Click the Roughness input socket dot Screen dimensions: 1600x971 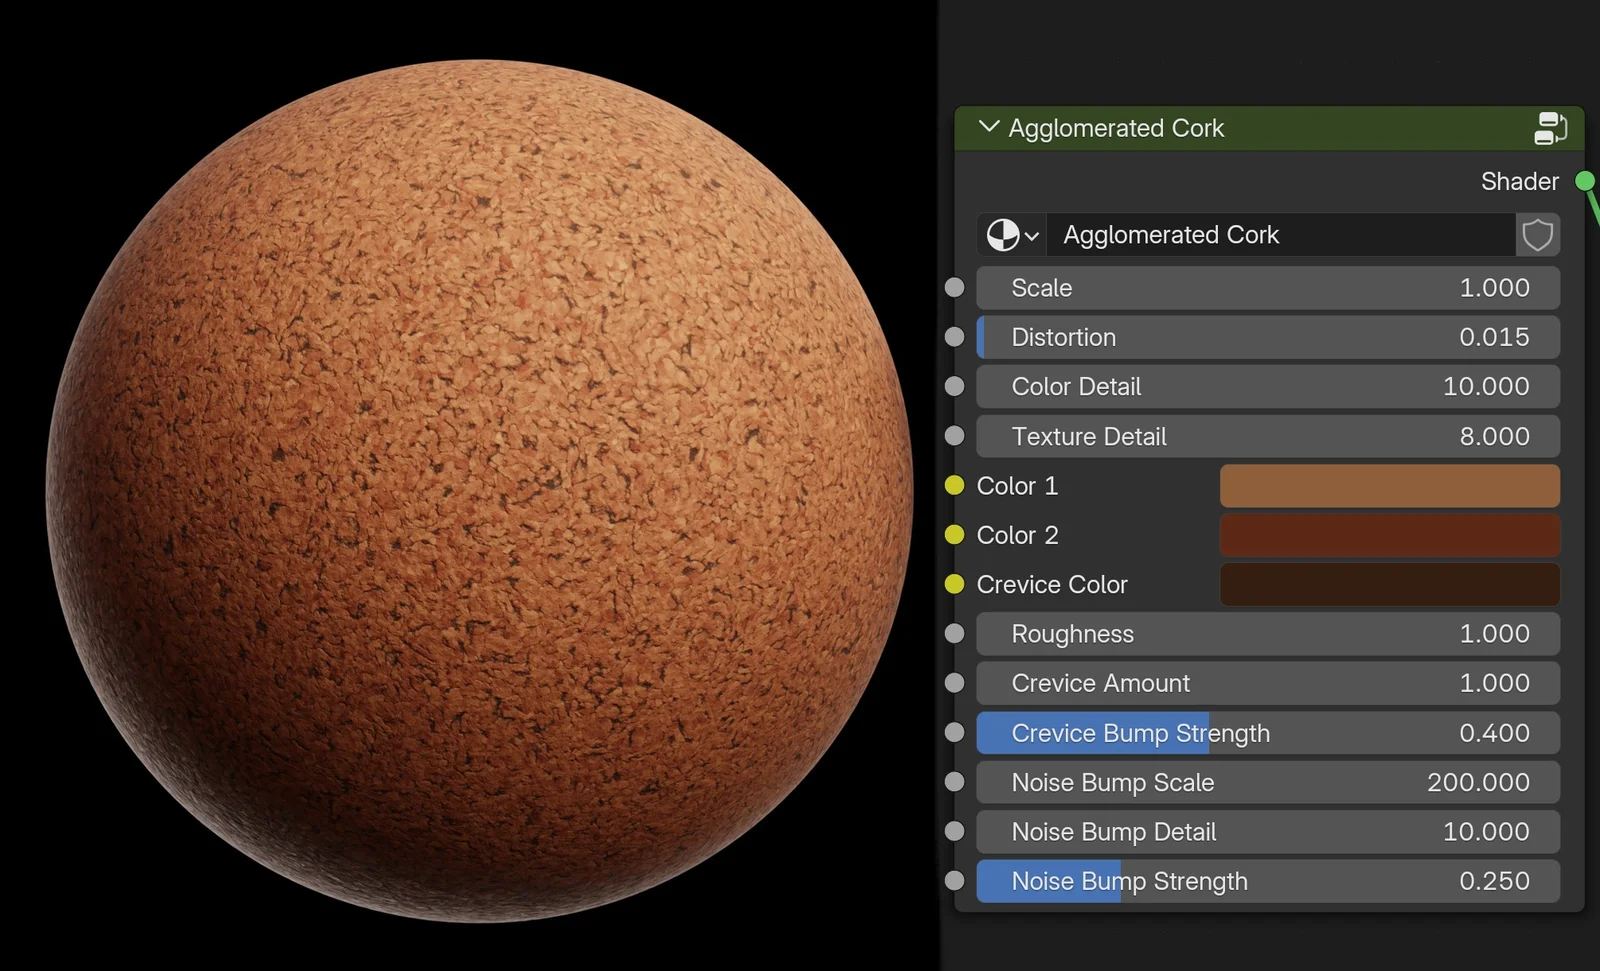(953, 633)
